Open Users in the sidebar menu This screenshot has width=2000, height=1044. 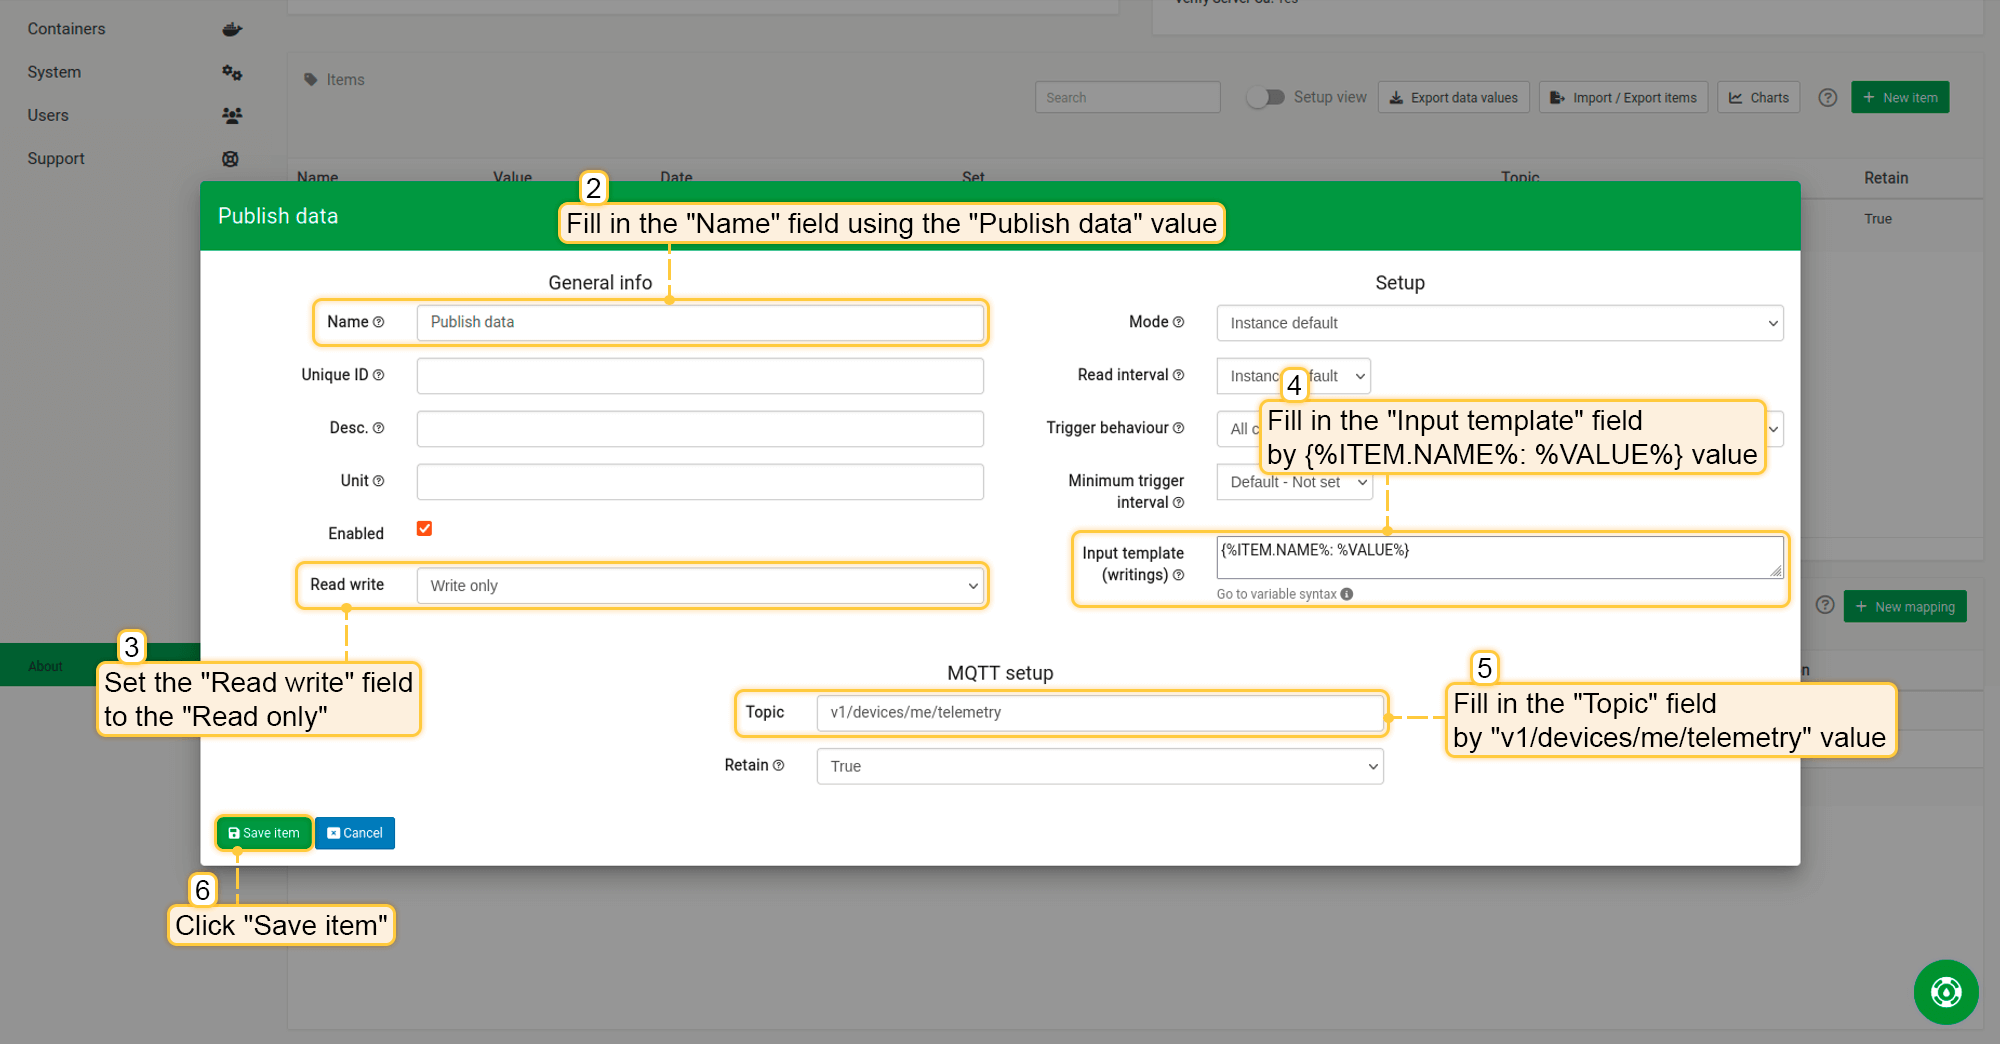(x=48, y=116)
